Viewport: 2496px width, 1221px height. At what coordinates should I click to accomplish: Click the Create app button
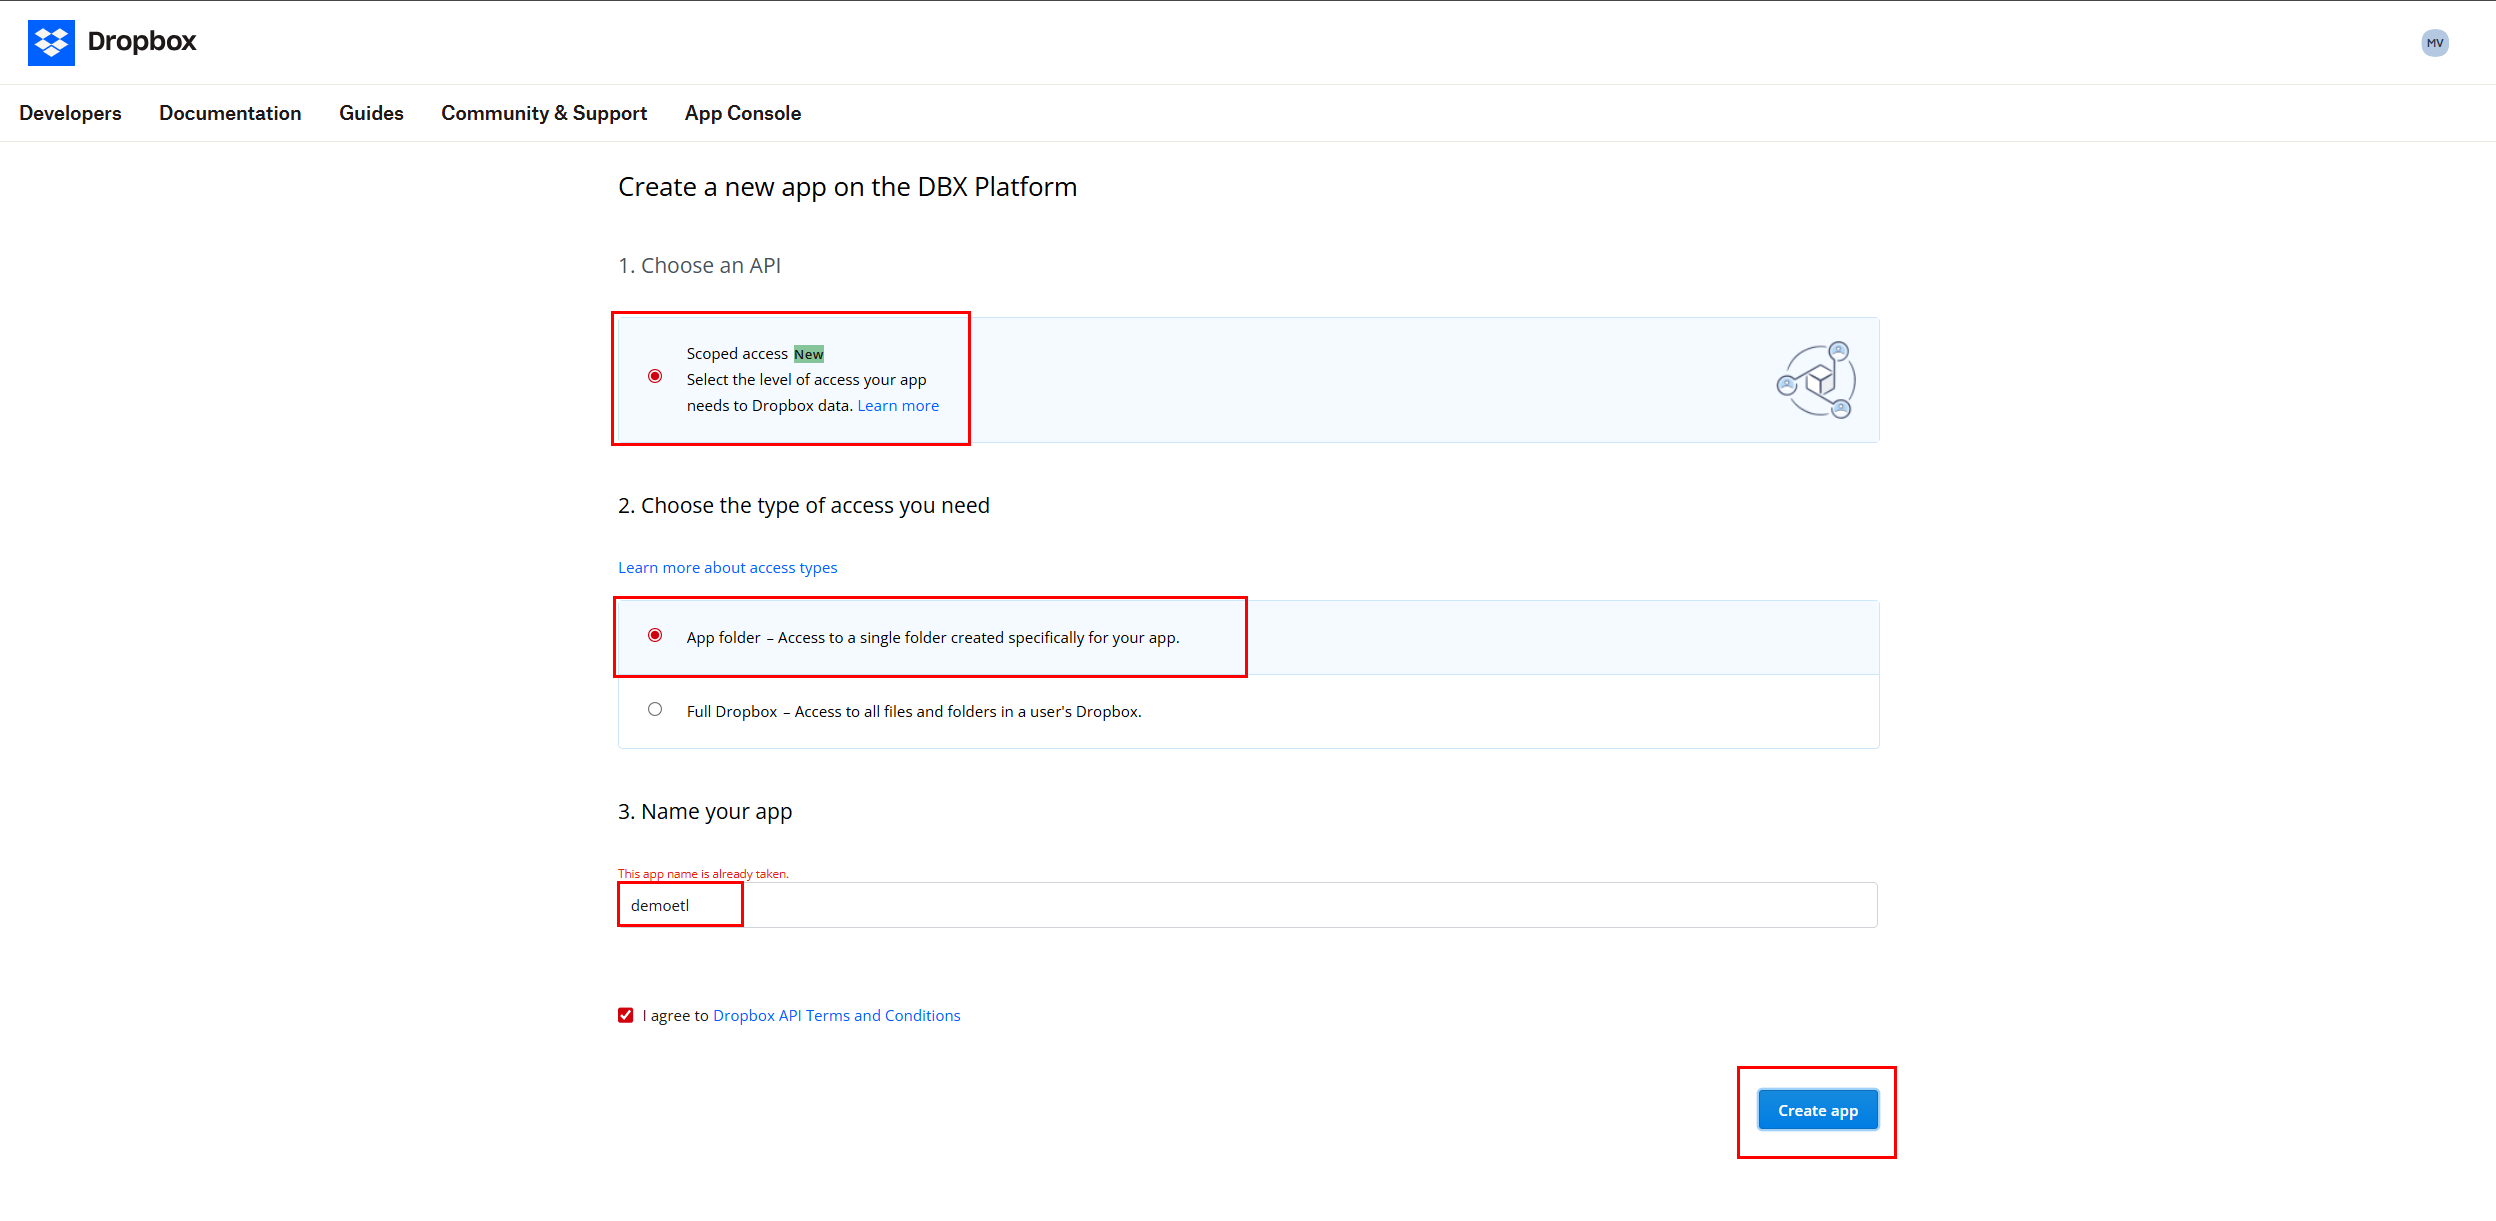pyautogui.click(x=1817, y=1109)
